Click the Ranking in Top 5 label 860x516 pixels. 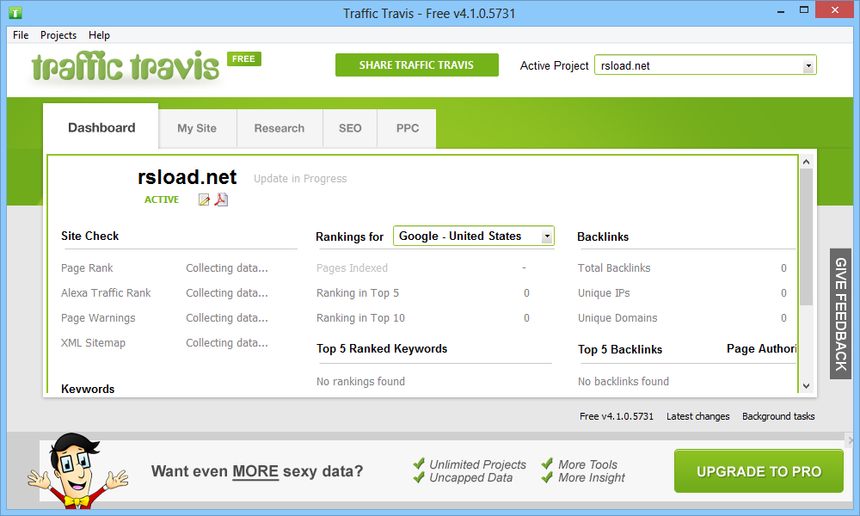pos(358,293)
